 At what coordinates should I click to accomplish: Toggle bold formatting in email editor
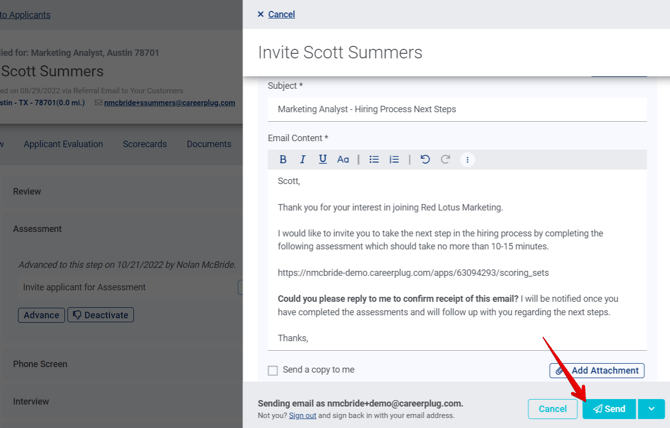click(283, 160)
